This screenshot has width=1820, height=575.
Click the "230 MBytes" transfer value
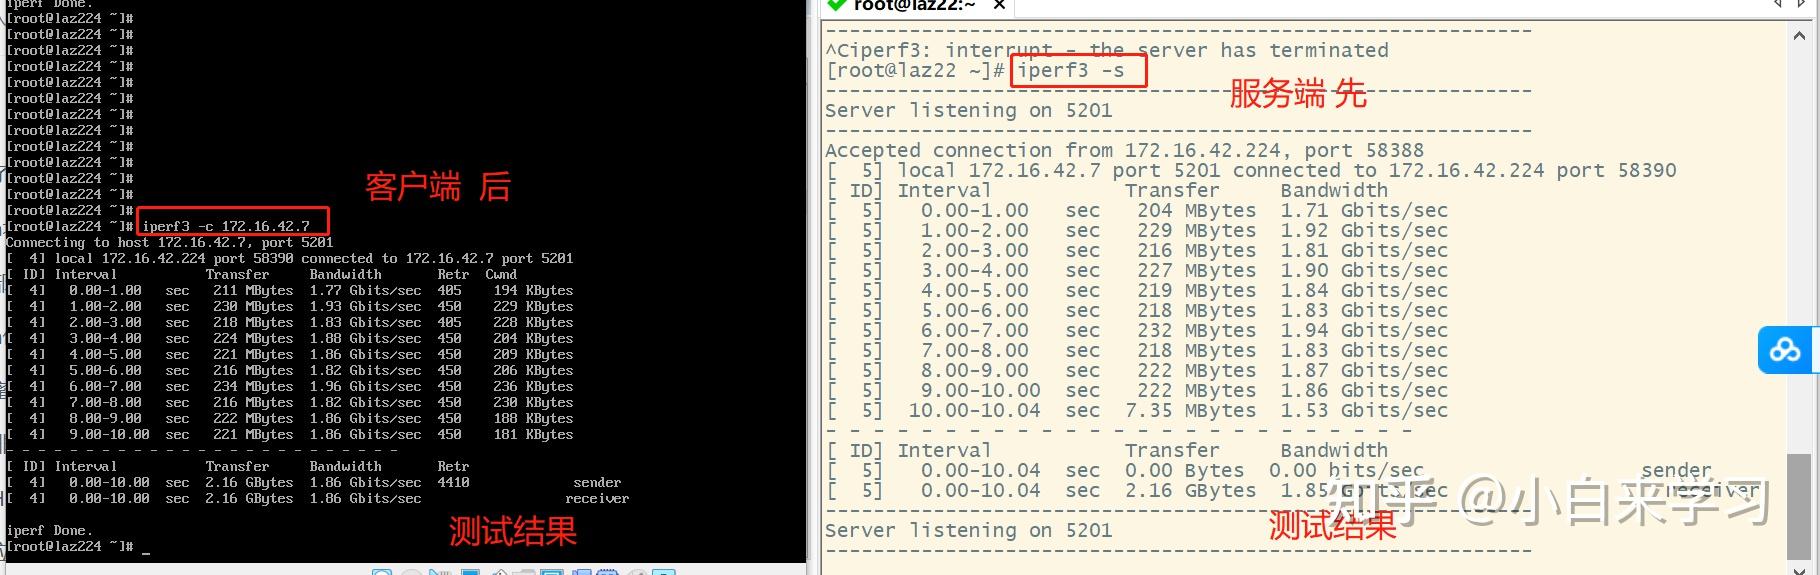coord(253,306)
